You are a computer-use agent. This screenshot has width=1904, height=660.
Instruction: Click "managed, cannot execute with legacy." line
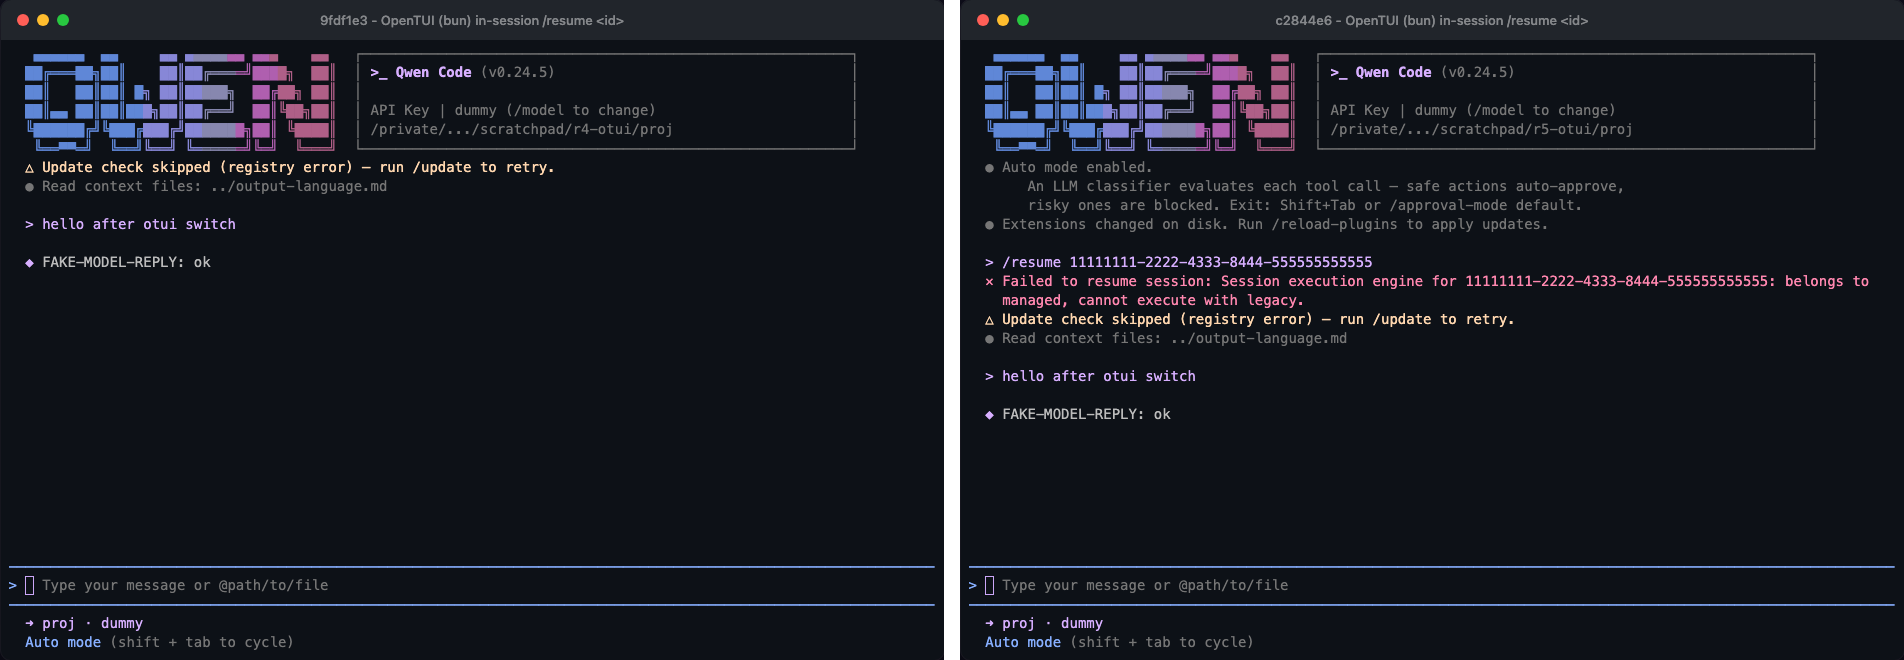pyautogui.click(x=1153, y=300)
